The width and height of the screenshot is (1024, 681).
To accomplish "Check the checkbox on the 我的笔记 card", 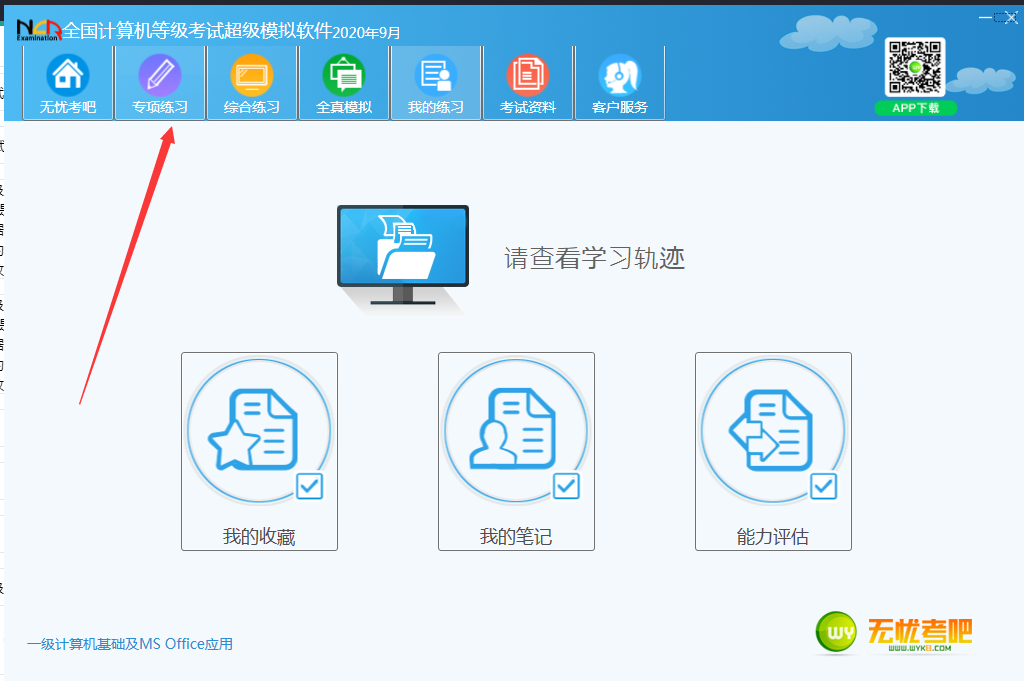I will pyautogui.click(x=566, y=487).
